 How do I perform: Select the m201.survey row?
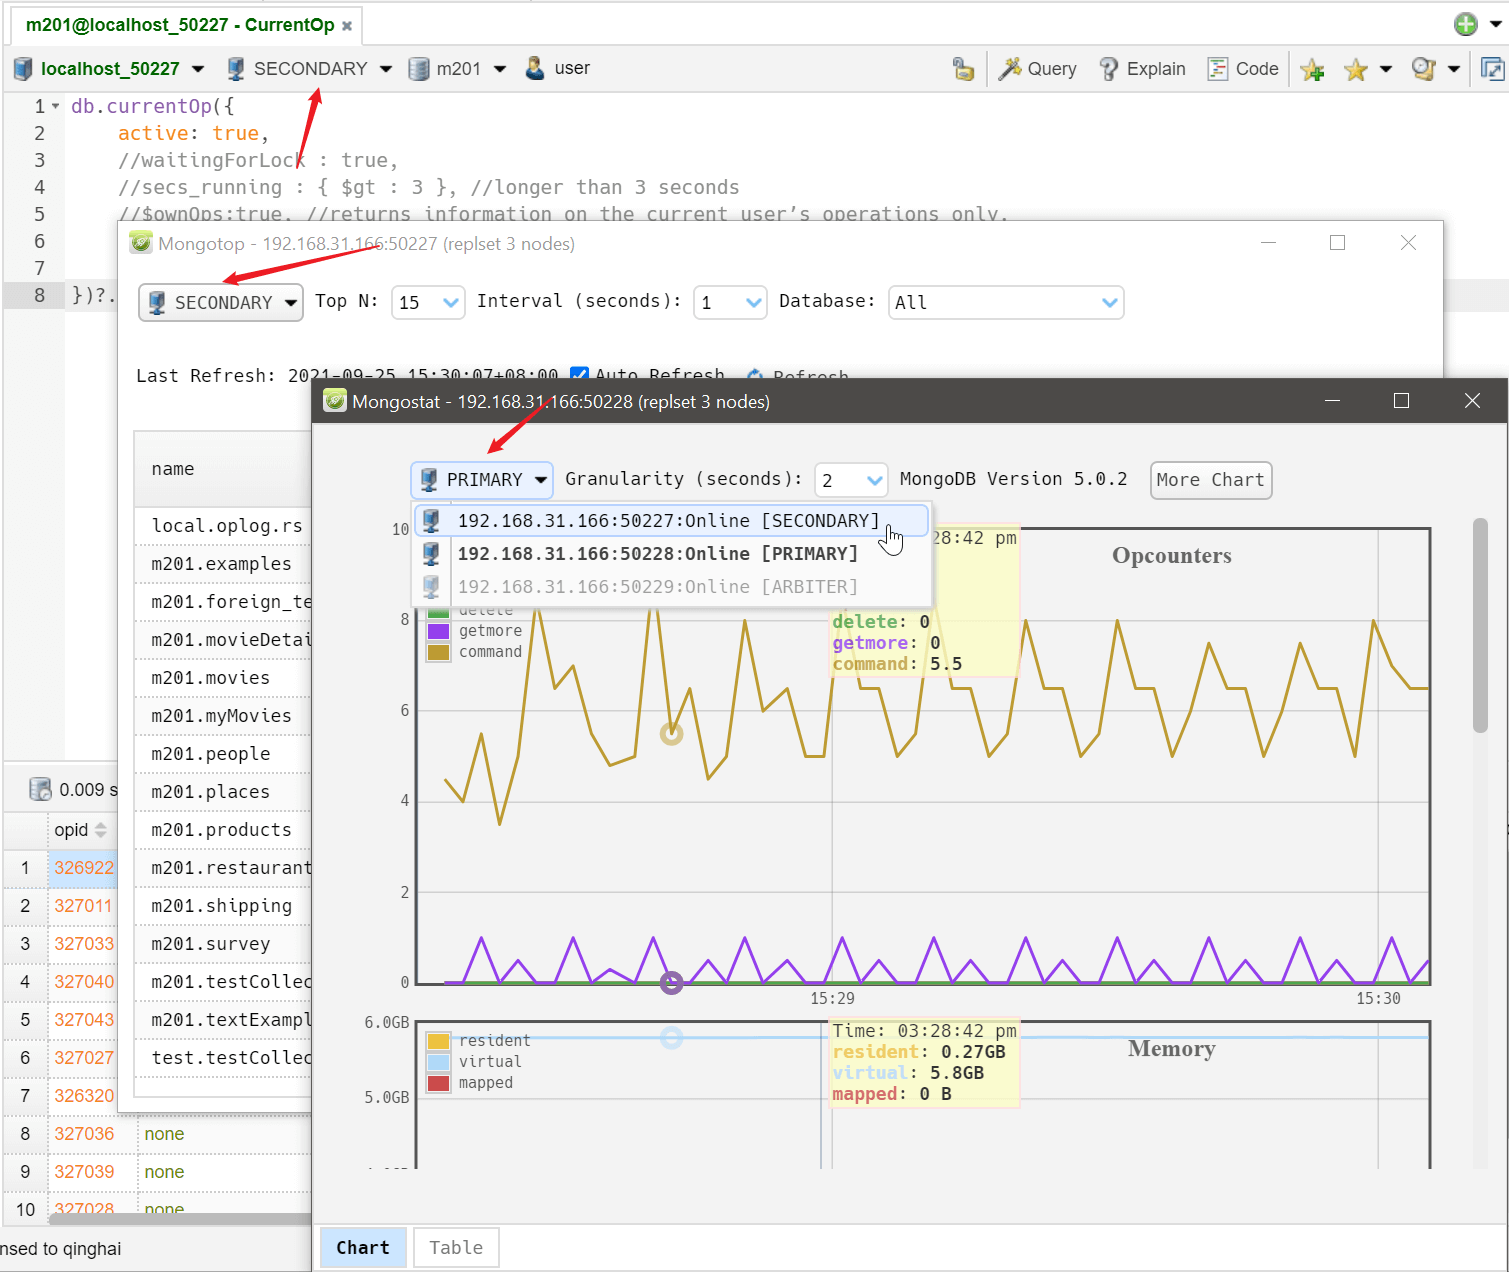[x=222, y=944]
